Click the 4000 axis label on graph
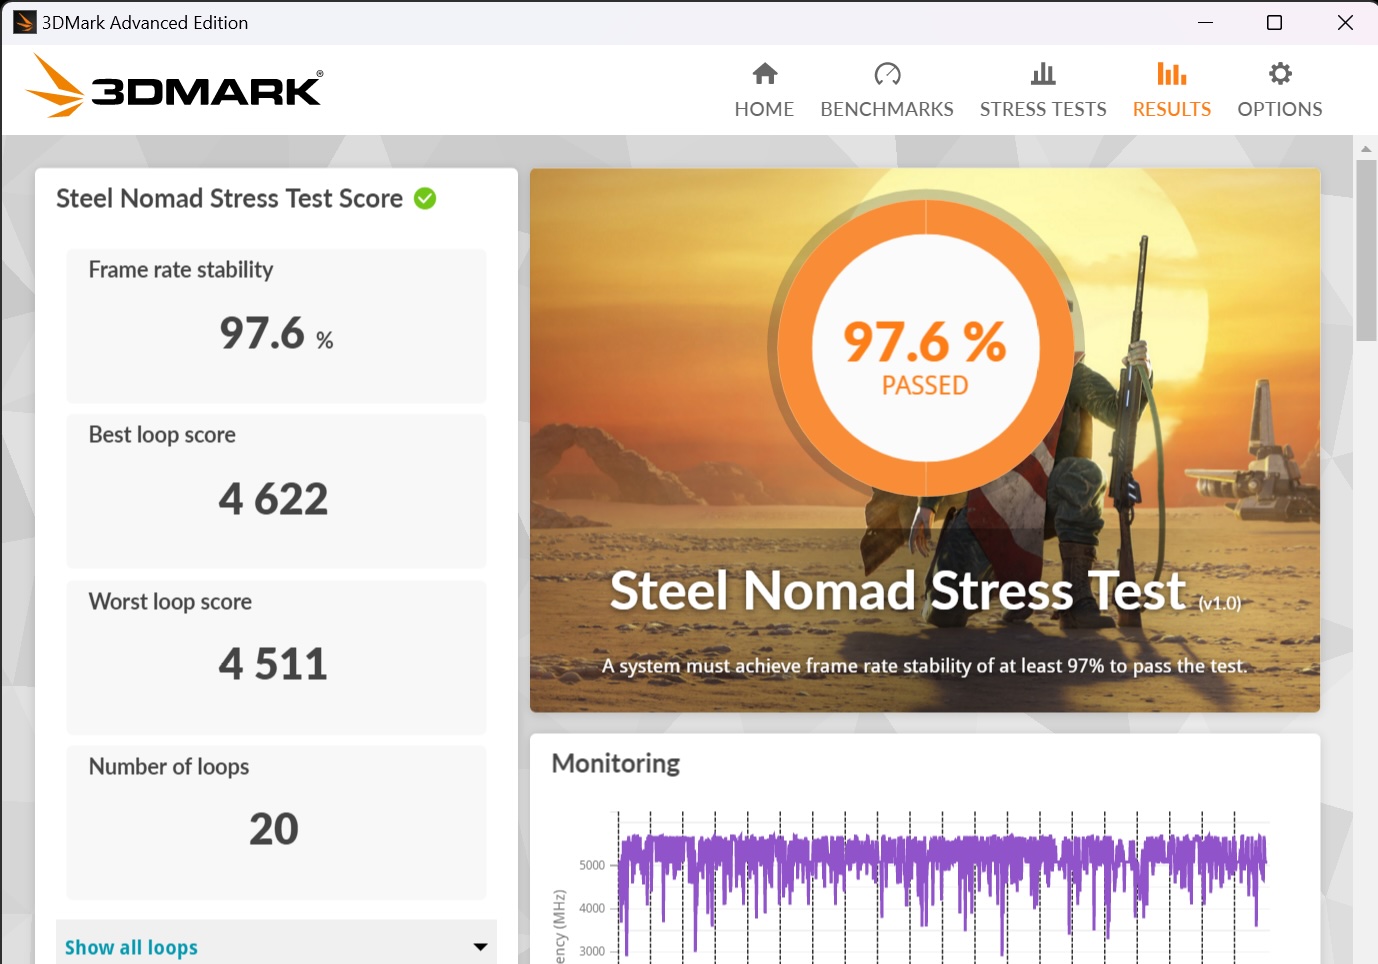The image size is (1378, 964). click(592, 908)
